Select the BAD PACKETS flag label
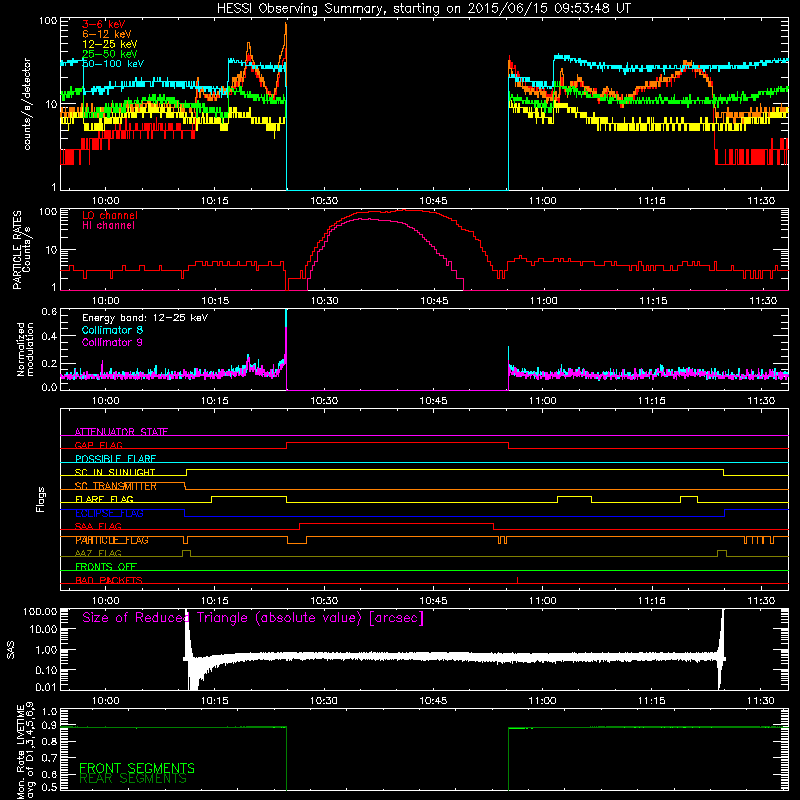Screen dimensions: 800x800 109,581
